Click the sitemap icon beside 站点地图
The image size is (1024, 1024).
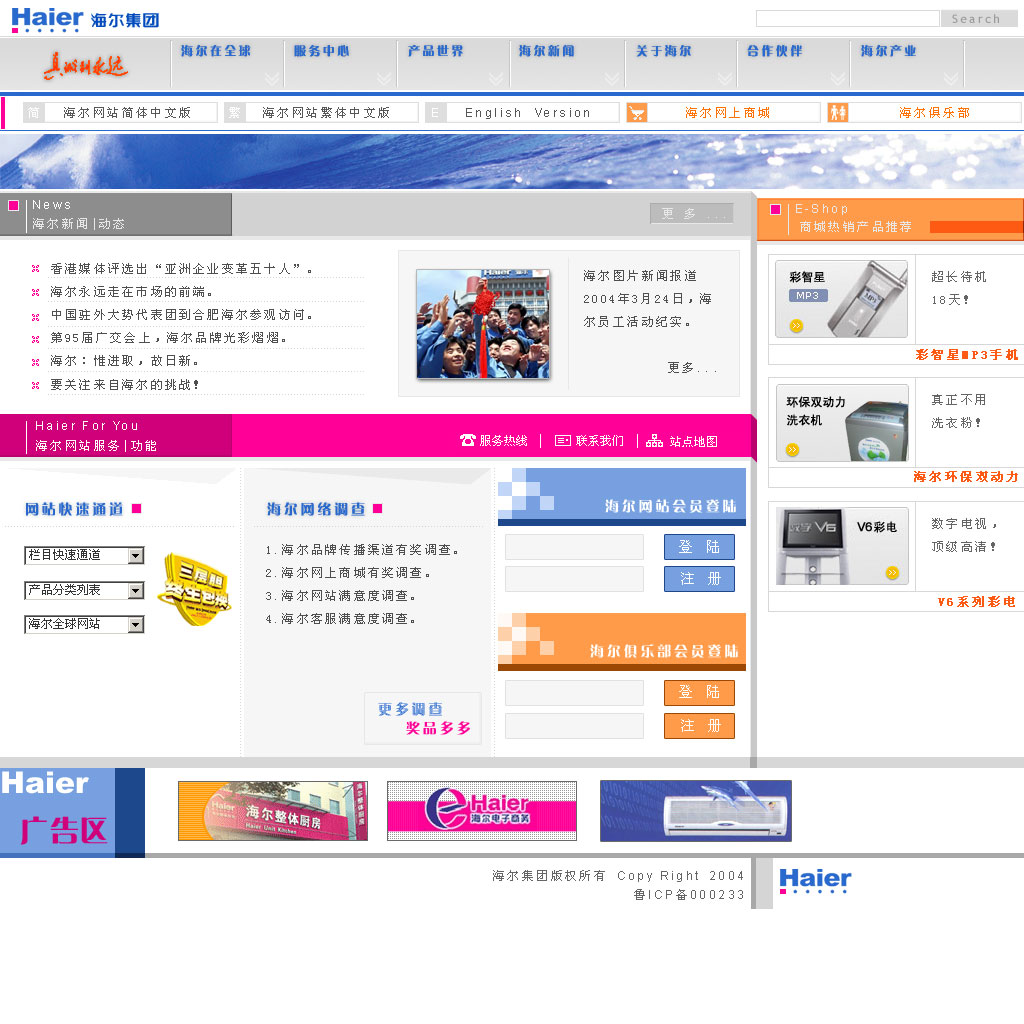[x=654, y=441]
